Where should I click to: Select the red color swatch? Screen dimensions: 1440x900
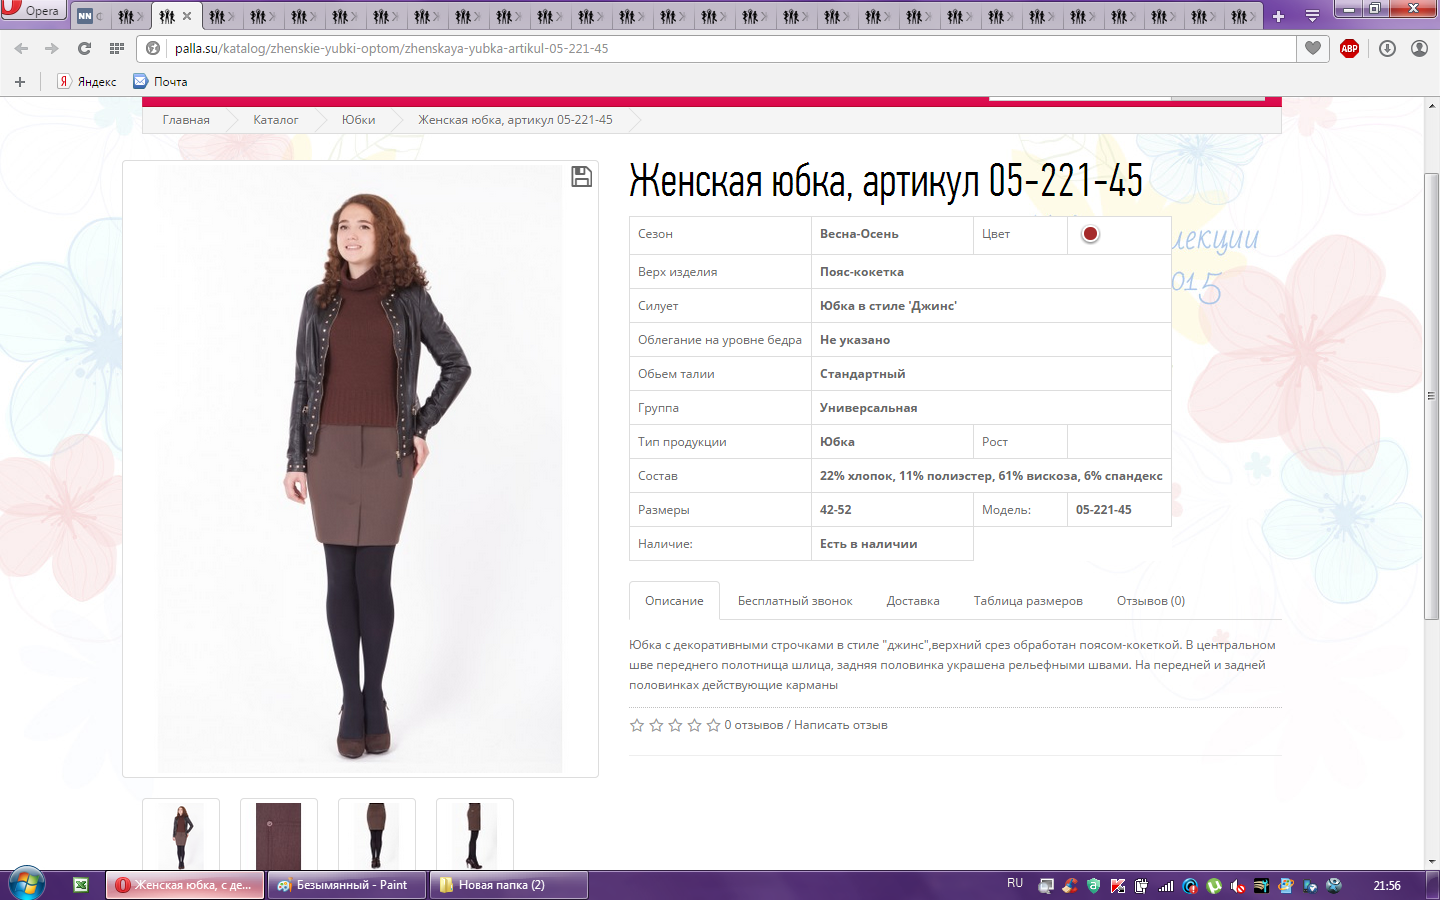(x=1090, y=234)
